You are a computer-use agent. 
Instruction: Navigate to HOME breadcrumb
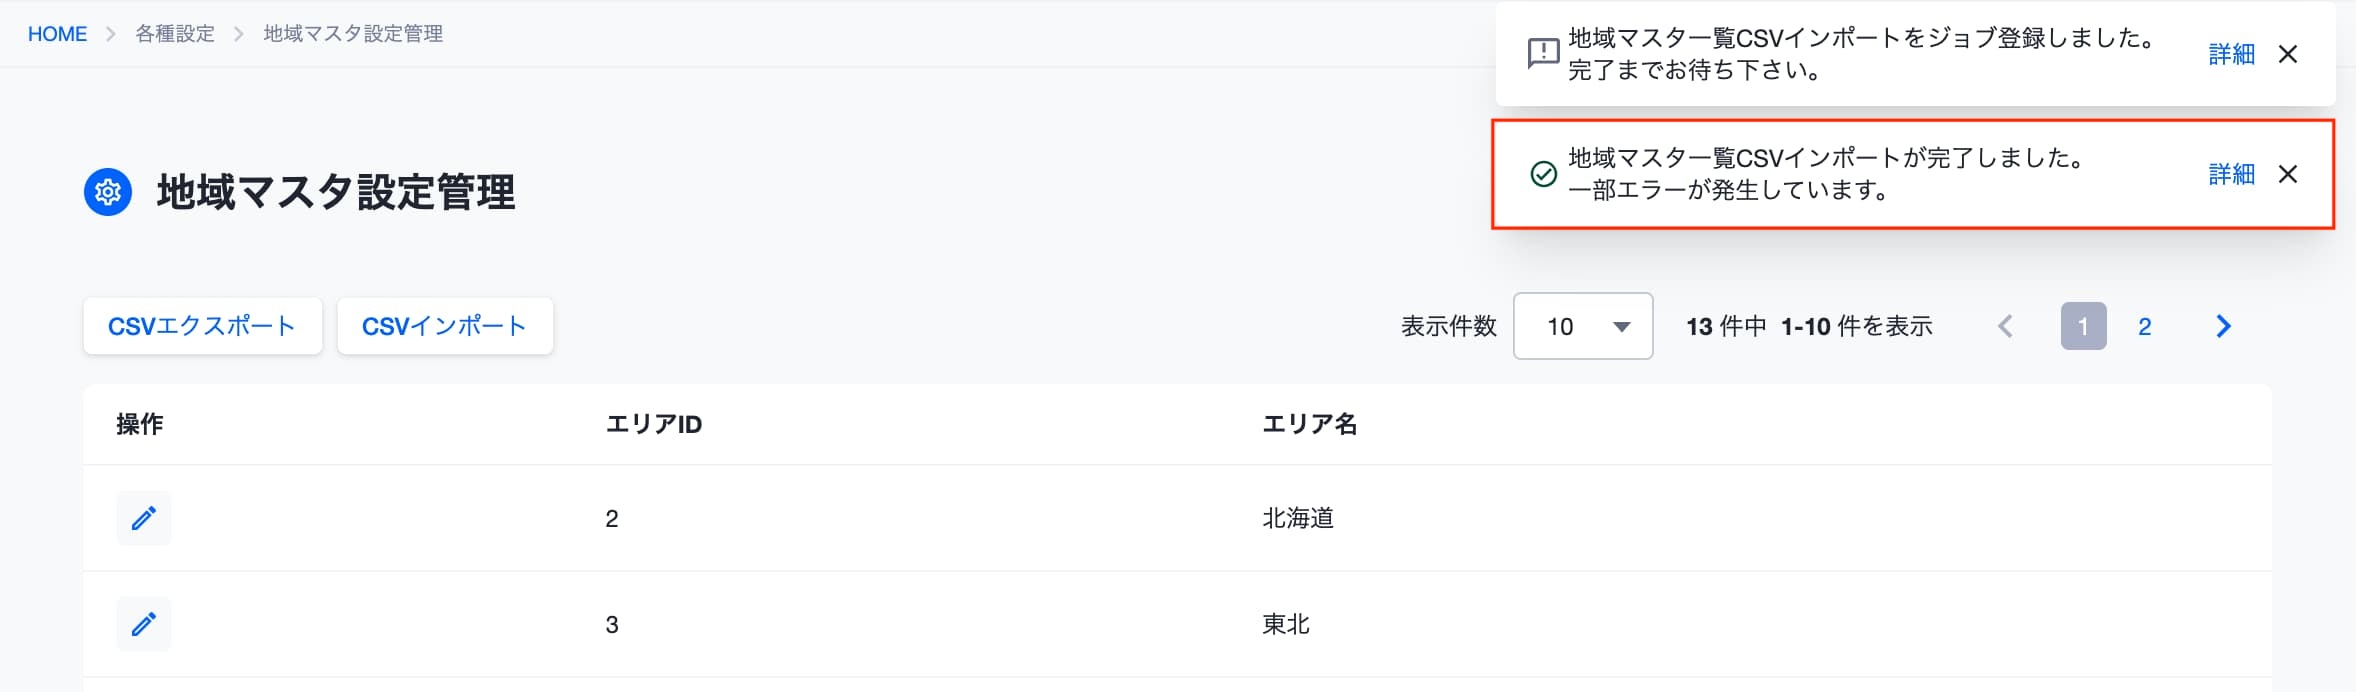[57, 34]
